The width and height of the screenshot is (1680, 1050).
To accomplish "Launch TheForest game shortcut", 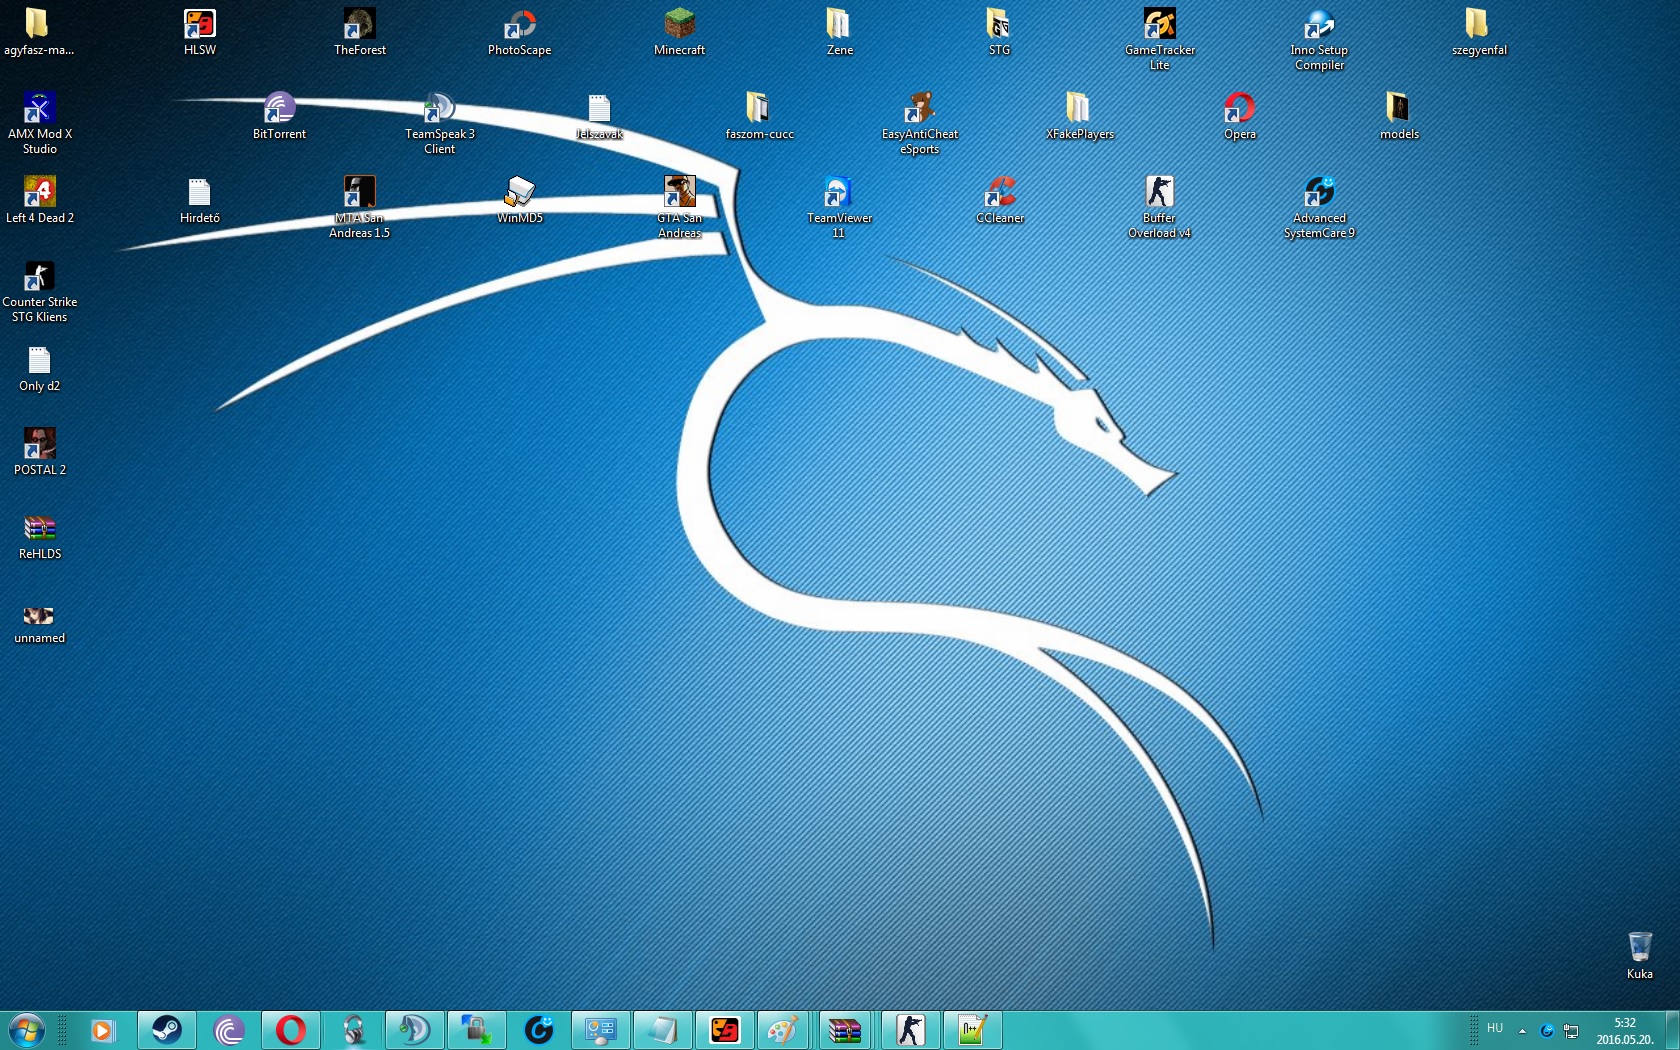I will pos(360,31).
